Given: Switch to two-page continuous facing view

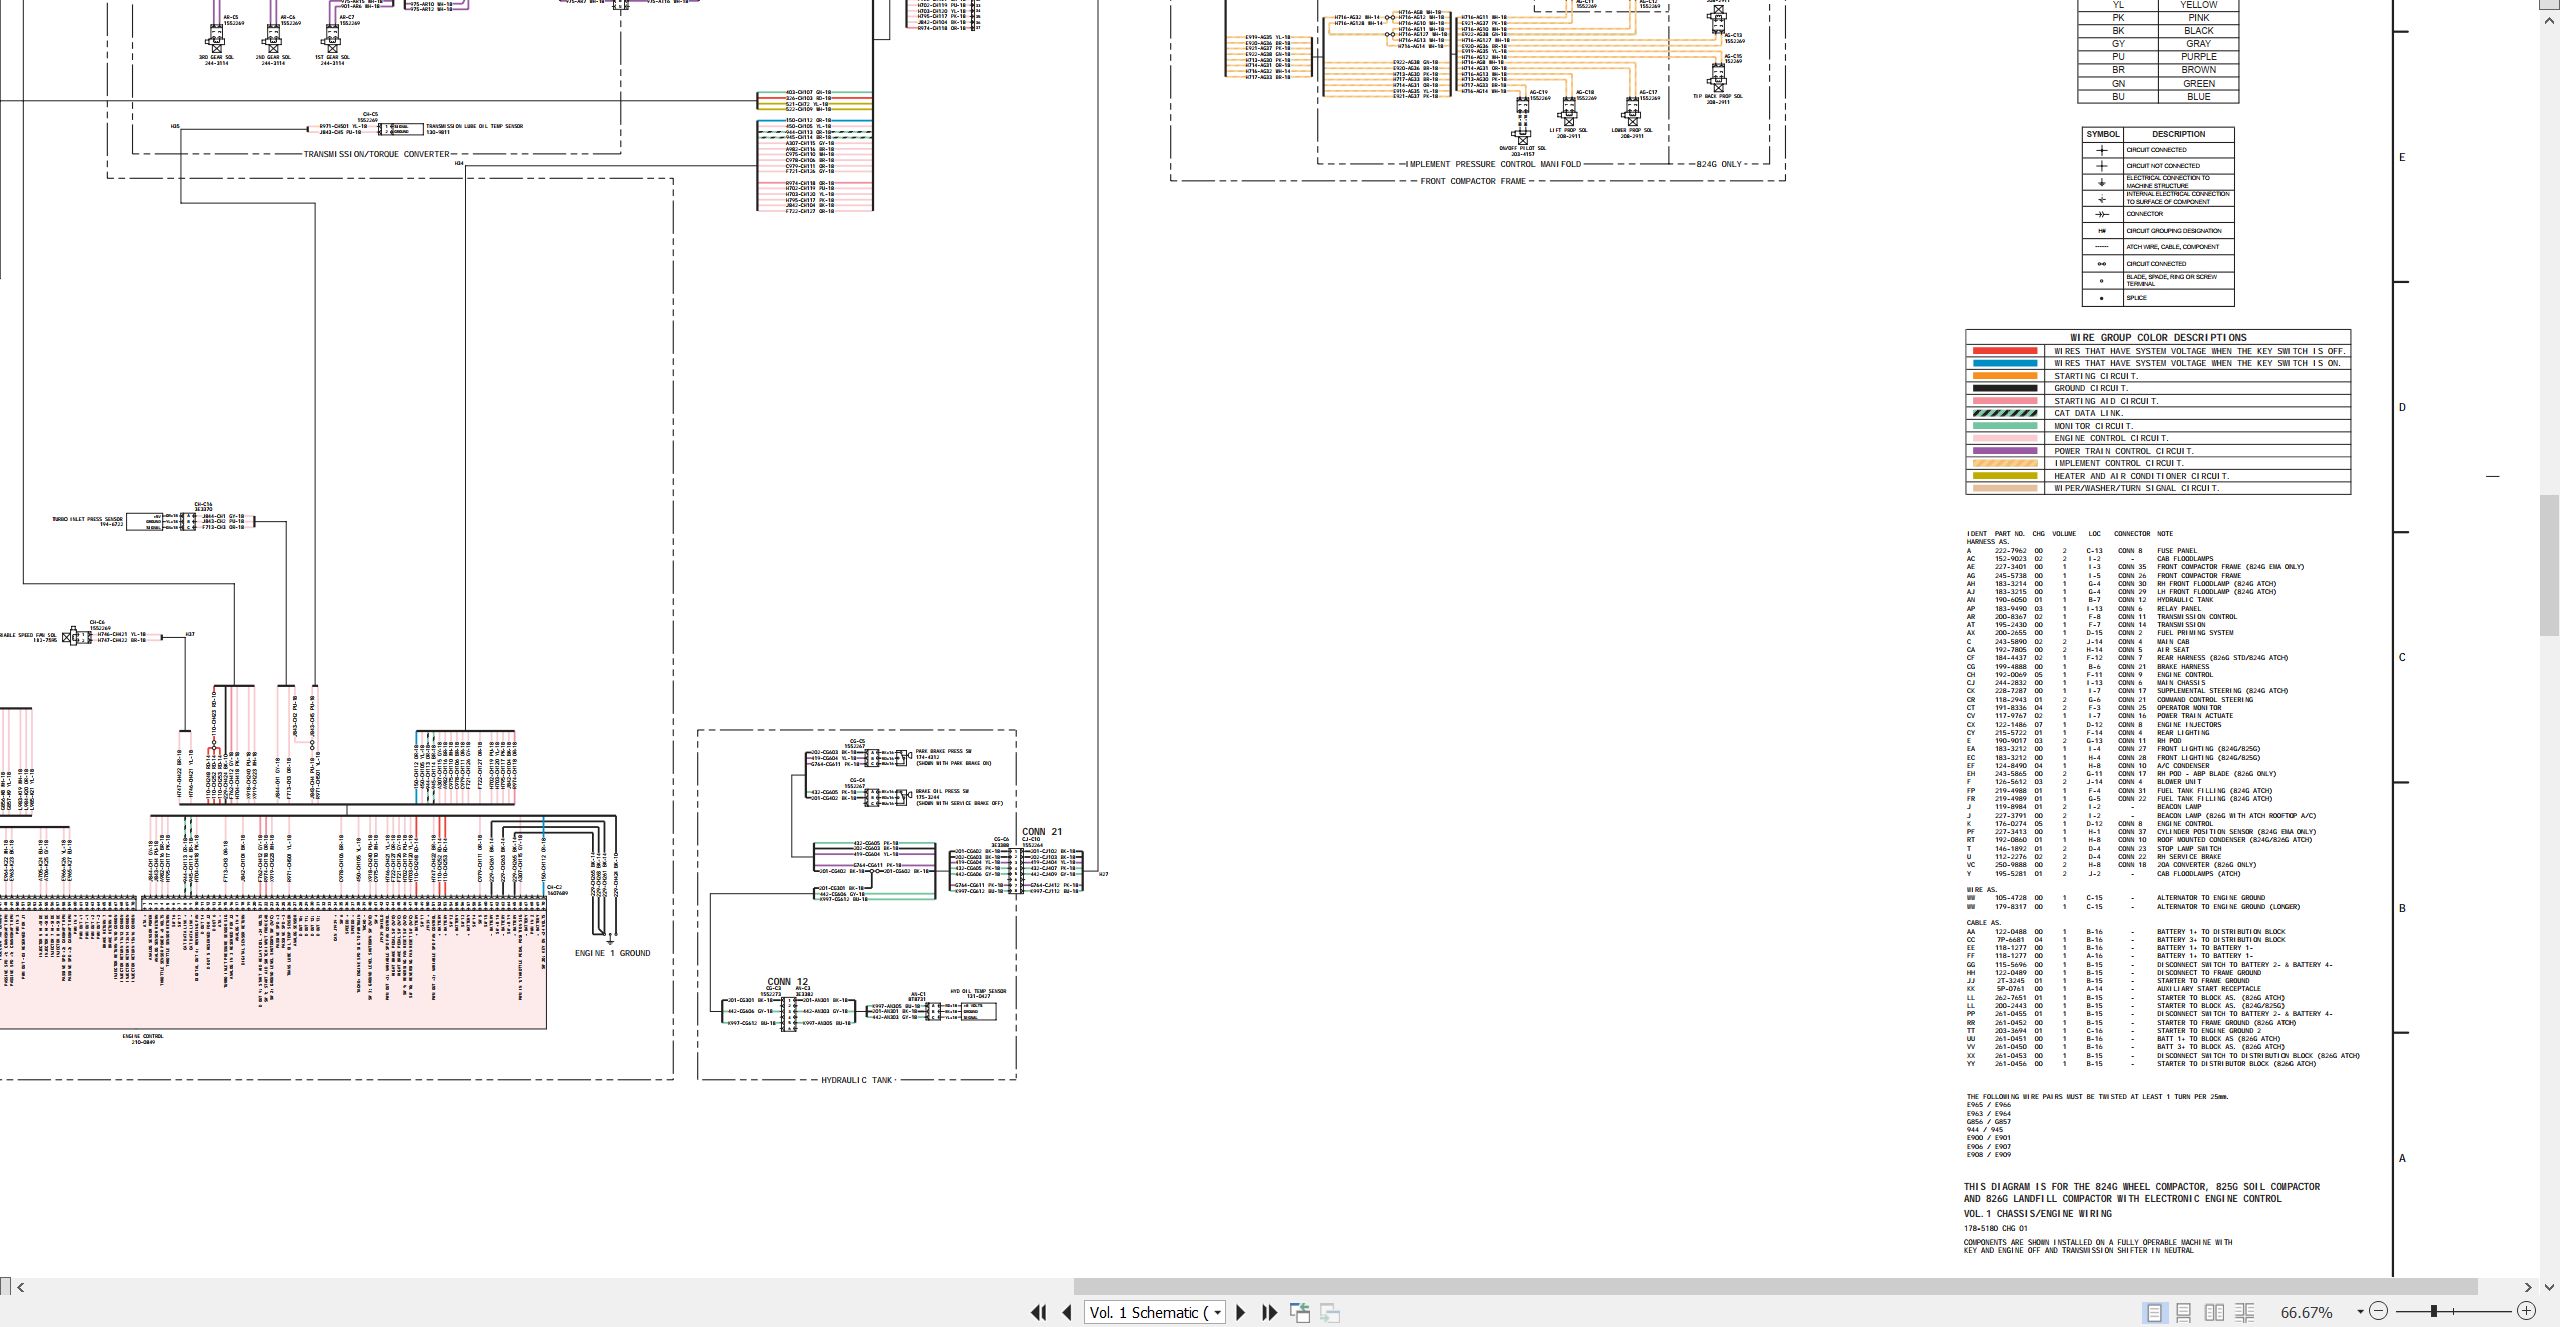Looking at the screenshot, I should [2245, 1313].
